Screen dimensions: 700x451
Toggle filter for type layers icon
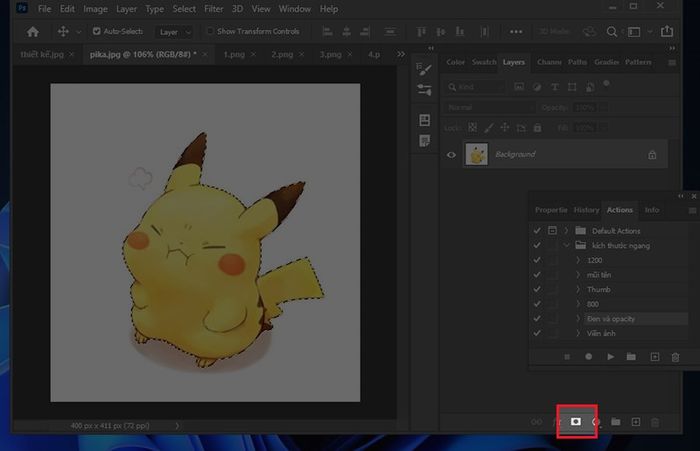tap(554, 87)
